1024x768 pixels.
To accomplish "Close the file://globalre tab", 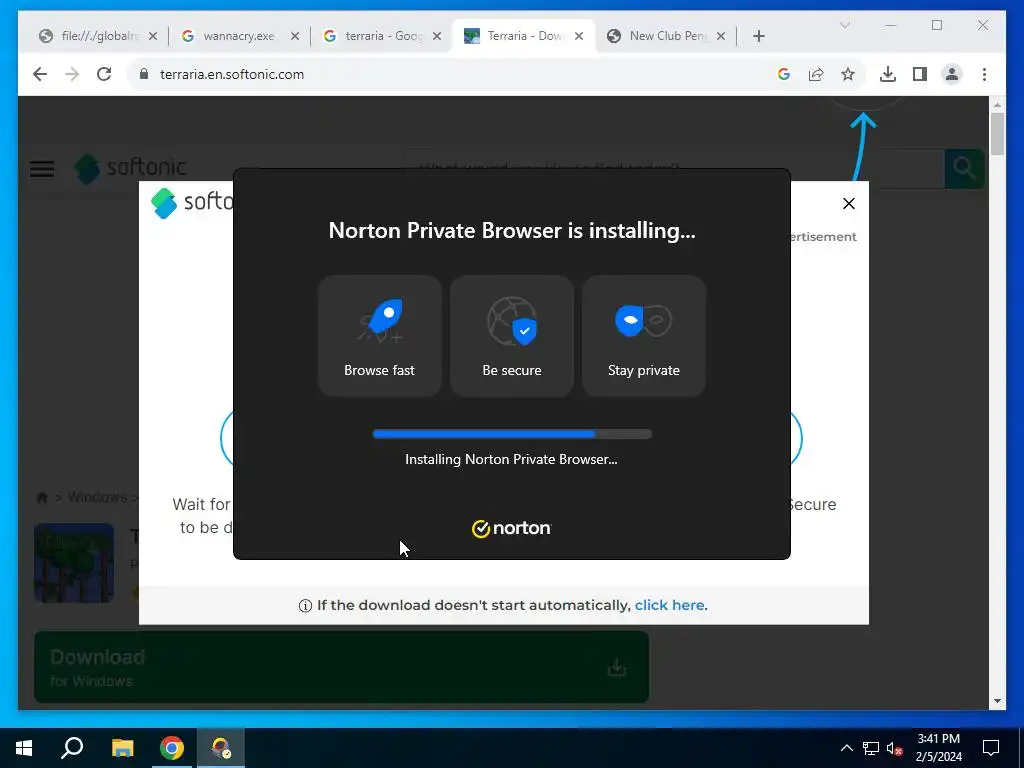I will (x=153, y=37).
